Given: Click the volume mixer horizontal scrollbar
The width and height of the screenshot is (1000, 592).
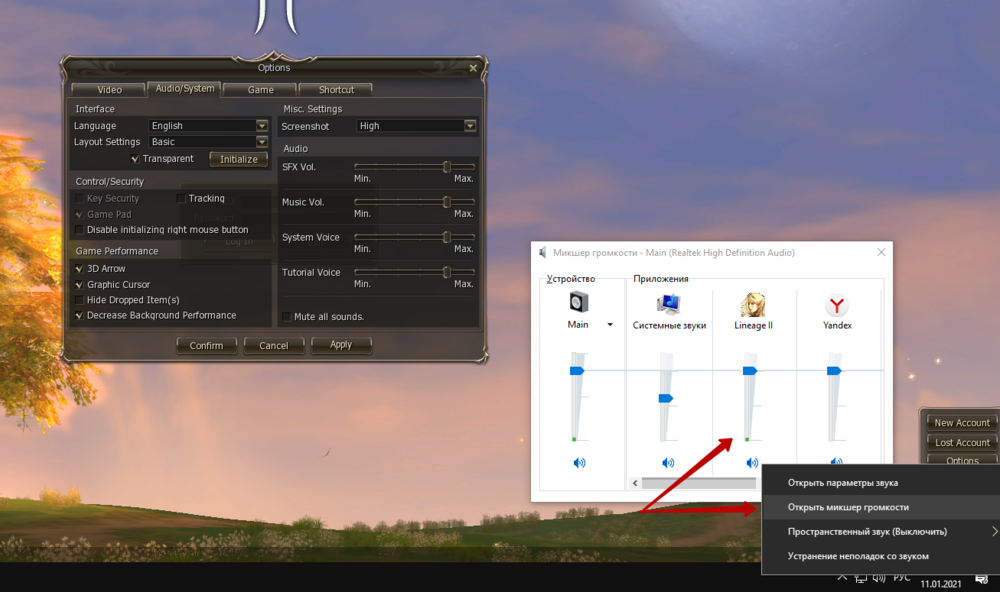Looking at the screenshot, I should coord(700,483).
